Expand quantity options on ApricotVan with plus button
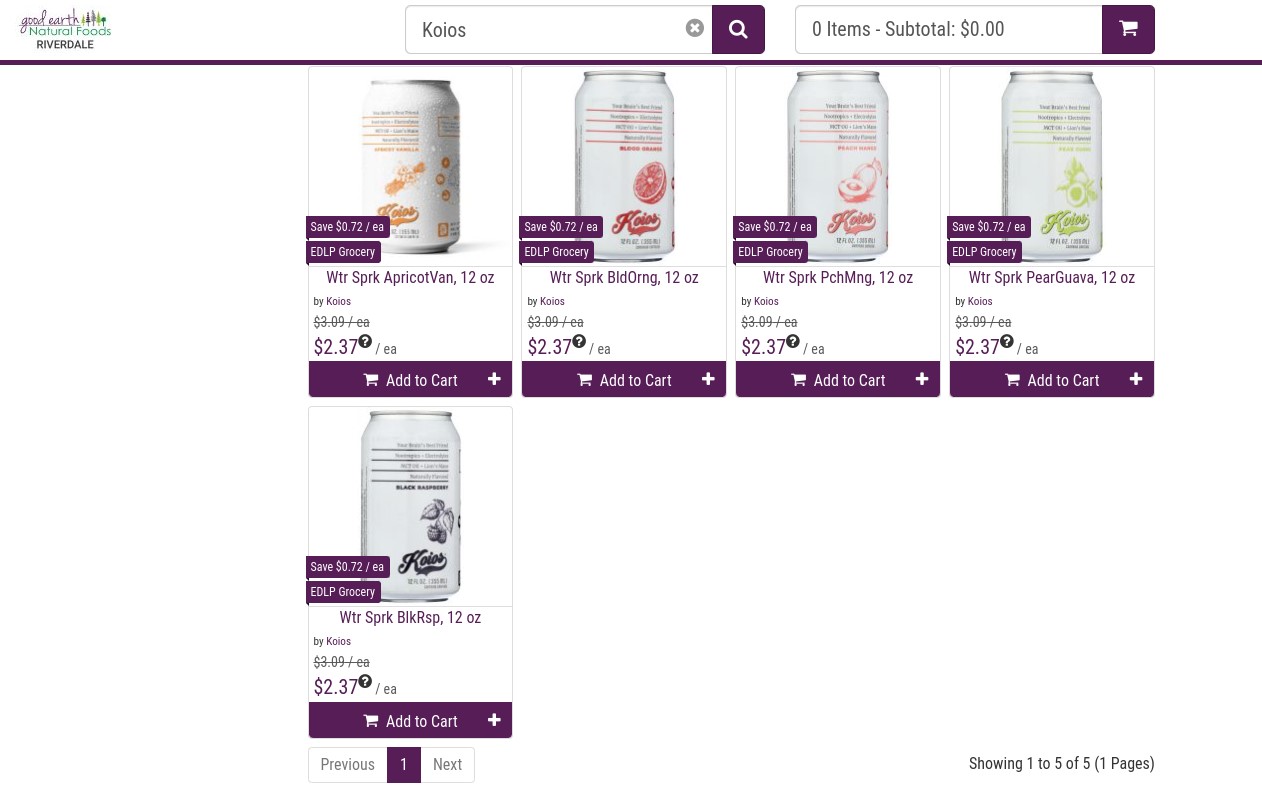 tap(494, 379)
